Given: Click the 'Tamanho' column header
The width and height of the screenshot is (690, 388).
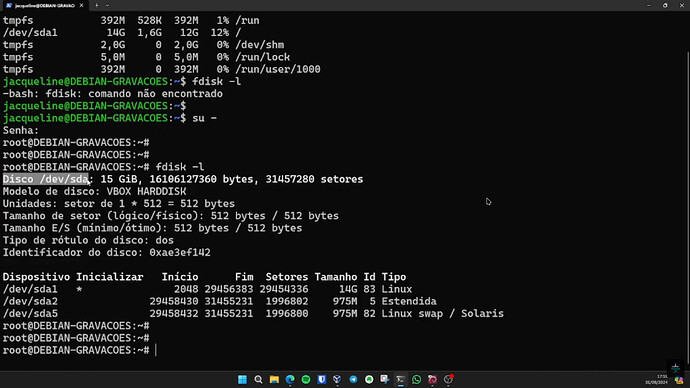Looking at the screenshot, I should pos(335,277).
